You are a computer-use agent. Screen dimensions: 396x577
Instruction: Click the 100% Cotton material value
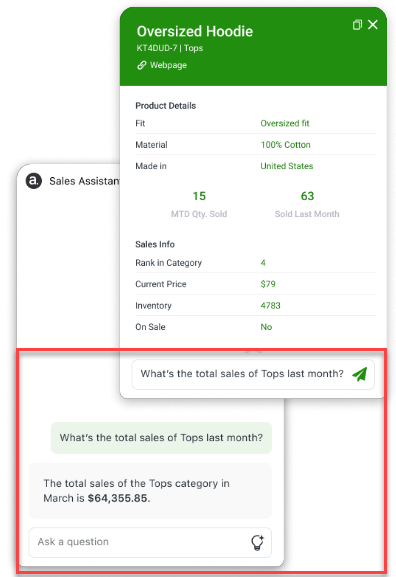[286, 145]
